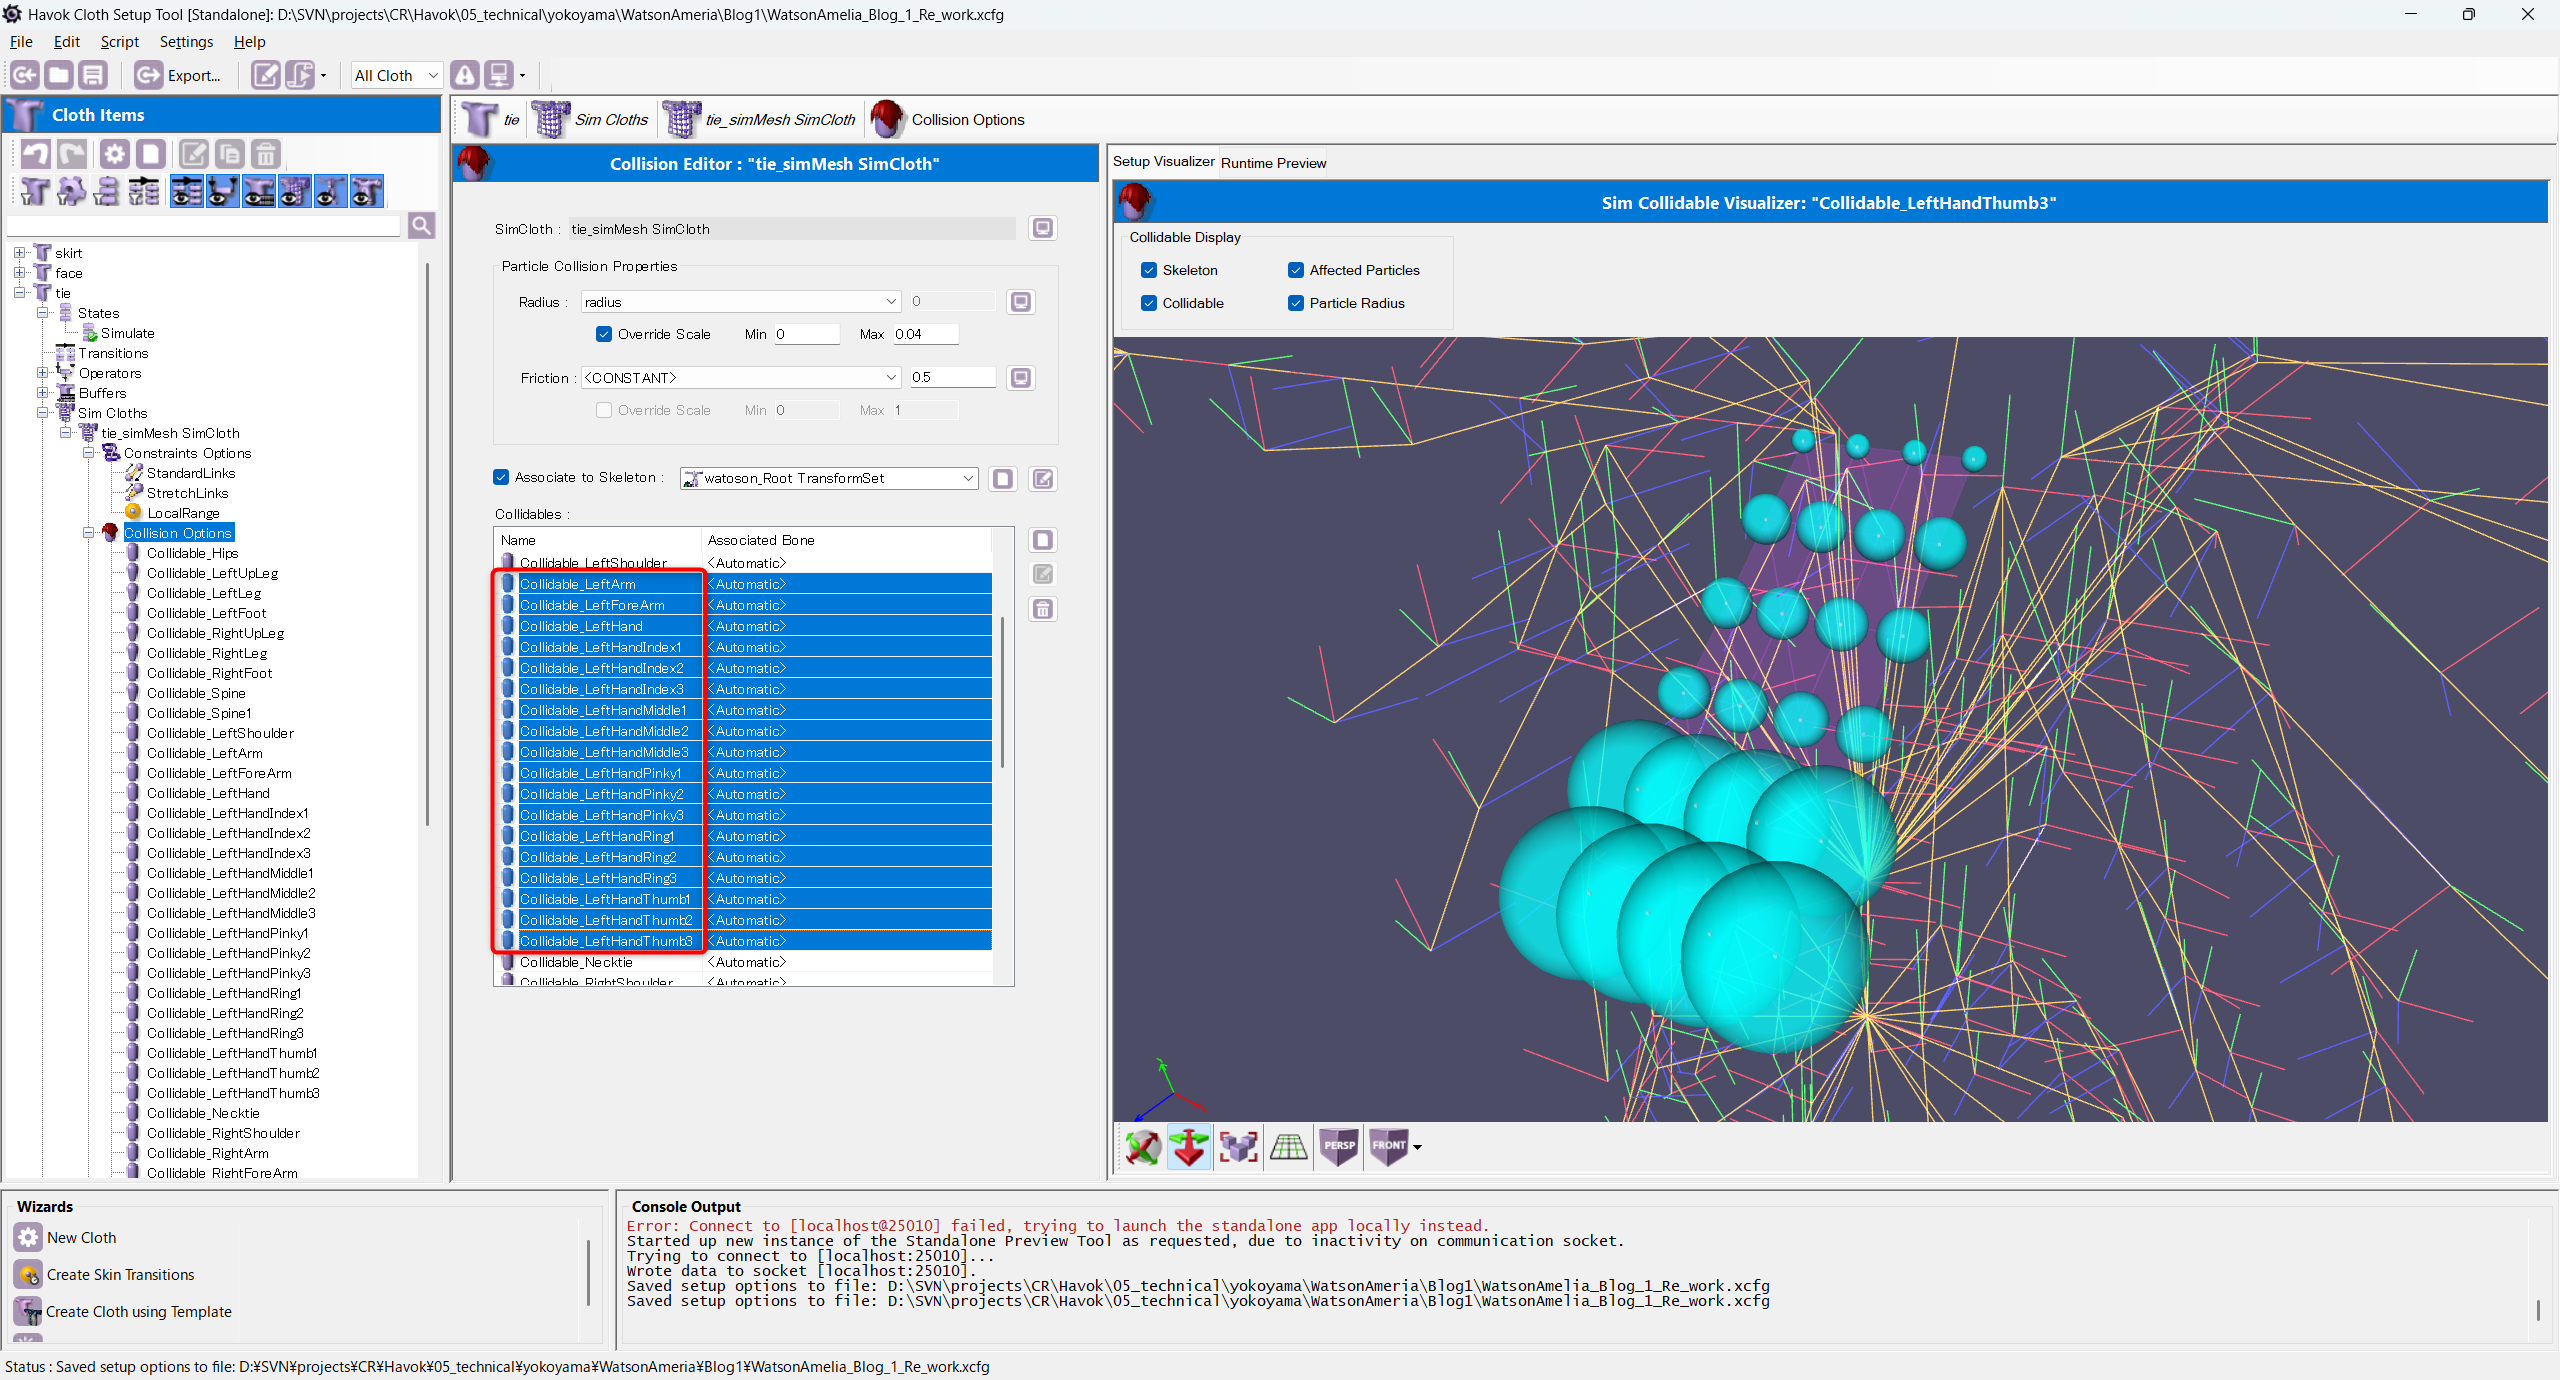Click the SimCloth field browse icon
Image resolution: width=2560 pixels, height=1380 pixels.
[1042, 228]
